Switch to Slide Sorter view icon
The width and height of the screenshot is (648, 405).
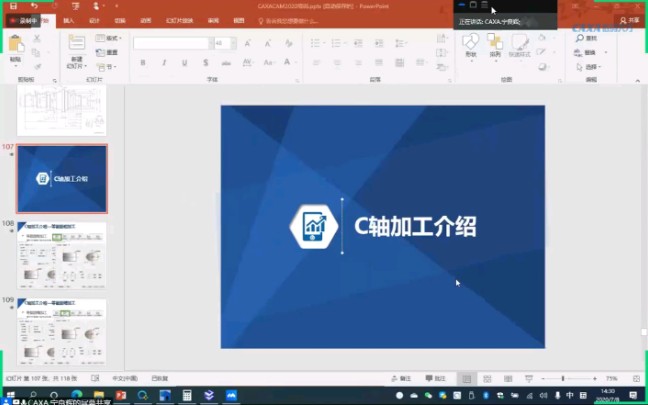pyautogui.click(x=487, y=379)
